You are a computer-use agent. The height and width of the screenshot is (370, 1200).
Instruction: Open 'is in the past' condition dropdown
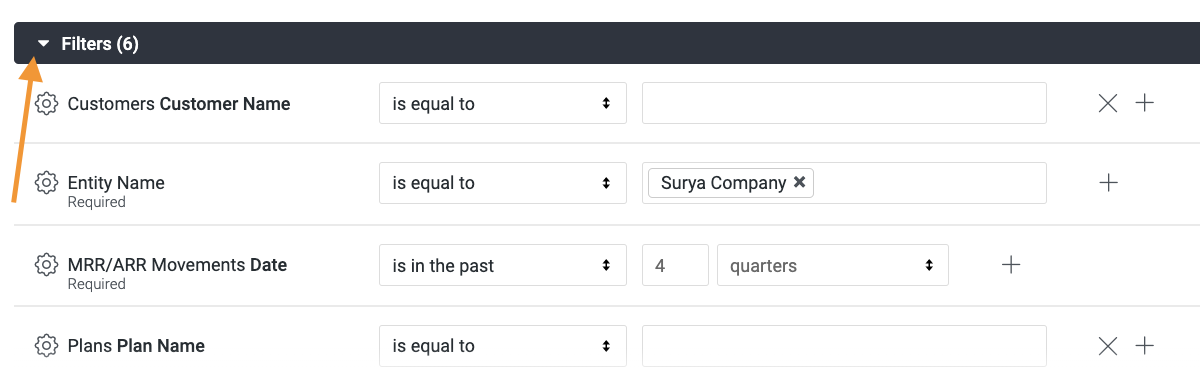pyautogui.click(x=503, y=265)
